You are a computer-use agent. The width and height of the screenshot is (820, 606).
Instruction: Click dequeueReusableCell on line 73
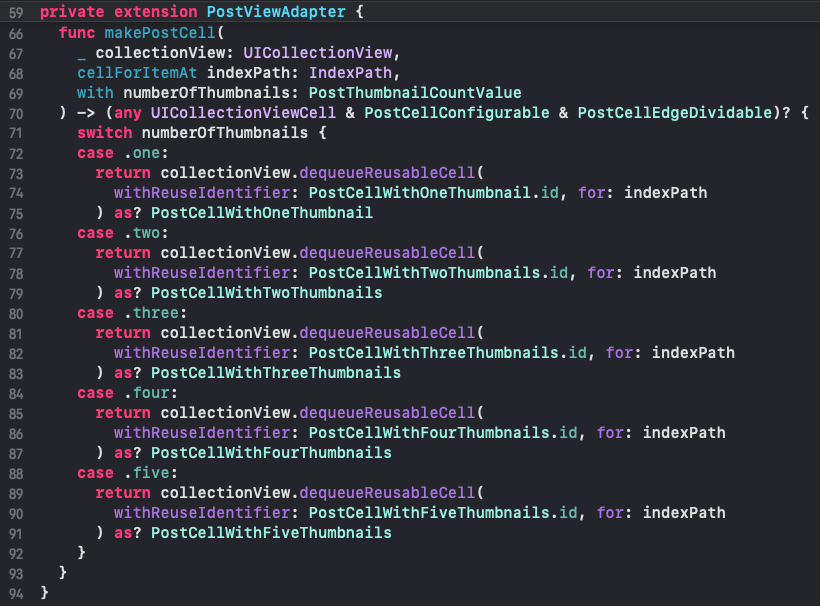click(387, 173)
